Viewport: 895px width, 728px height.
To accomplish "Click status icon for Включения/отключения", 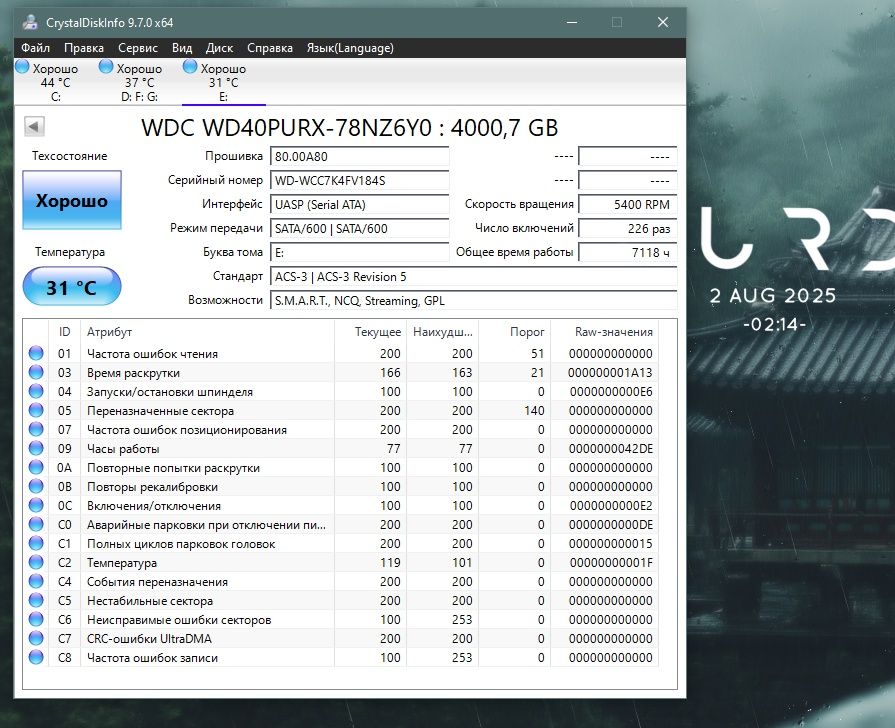I will (x=36, y=505).
